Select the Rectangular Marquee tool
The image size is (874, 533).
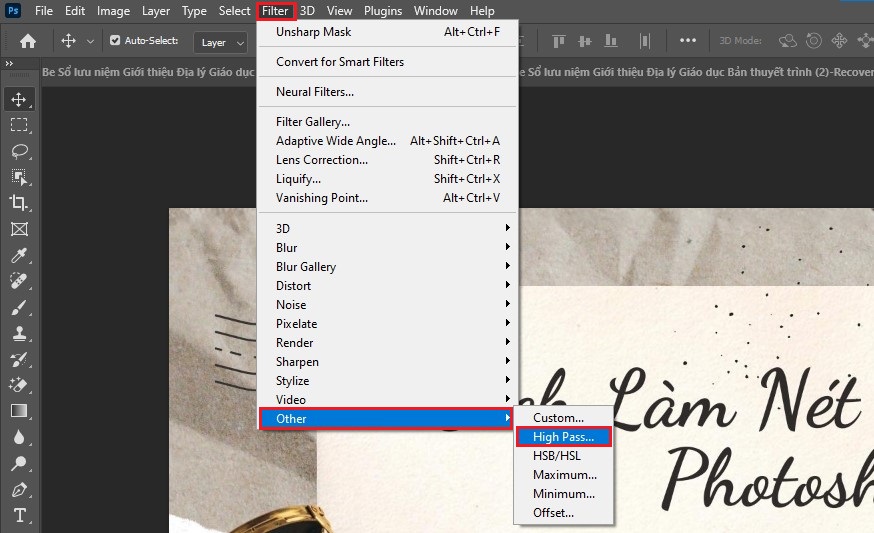(19, 125)
